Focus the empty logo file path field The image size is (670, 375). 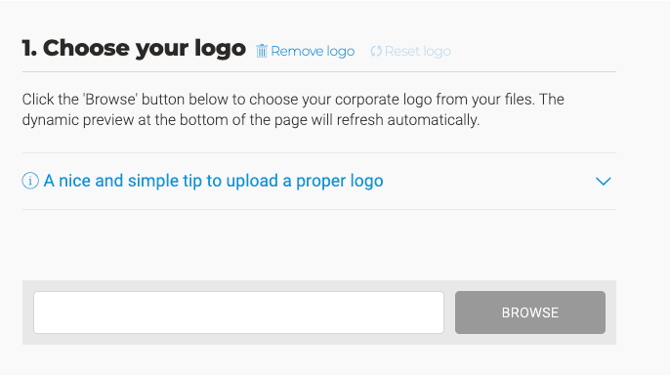coord(238,313)
